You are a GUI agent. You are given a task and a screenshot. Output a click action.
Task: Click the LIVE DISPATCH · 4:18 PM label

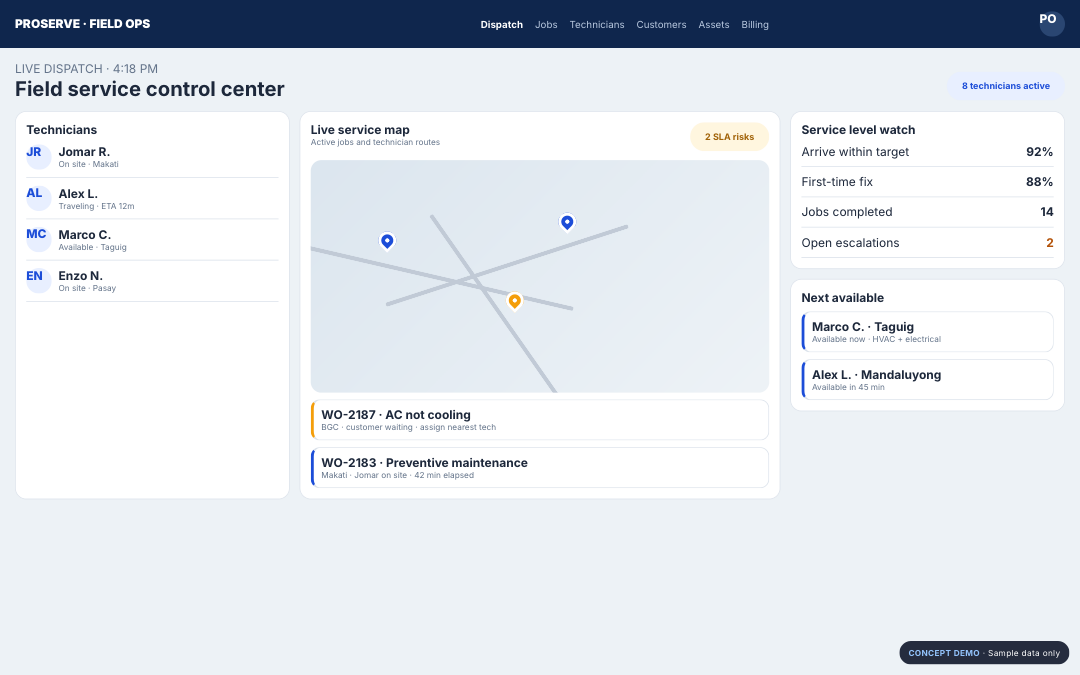coord(86,68)
